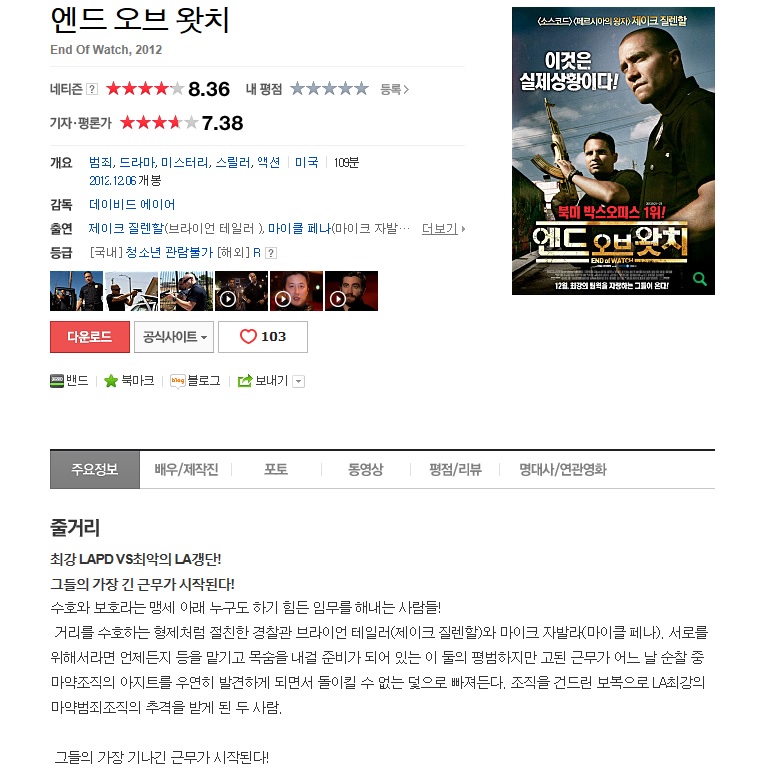This screenshot has height=779, width=764.
Task: Open the first still image thumbnail
Action: point(76,291)
